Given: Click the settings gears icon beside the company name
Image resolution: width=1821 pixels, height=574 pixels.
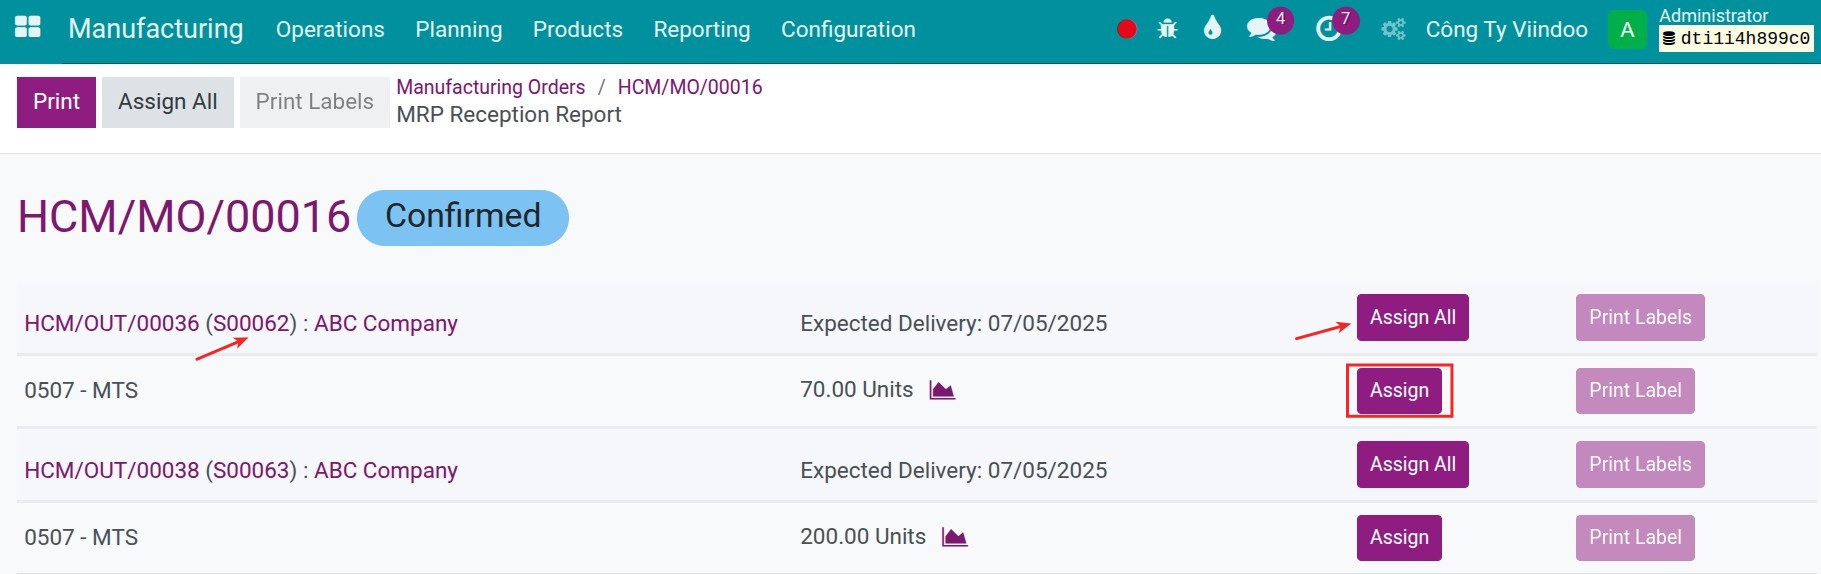Looking at the screenshot, I should (x=1393, y=29).
